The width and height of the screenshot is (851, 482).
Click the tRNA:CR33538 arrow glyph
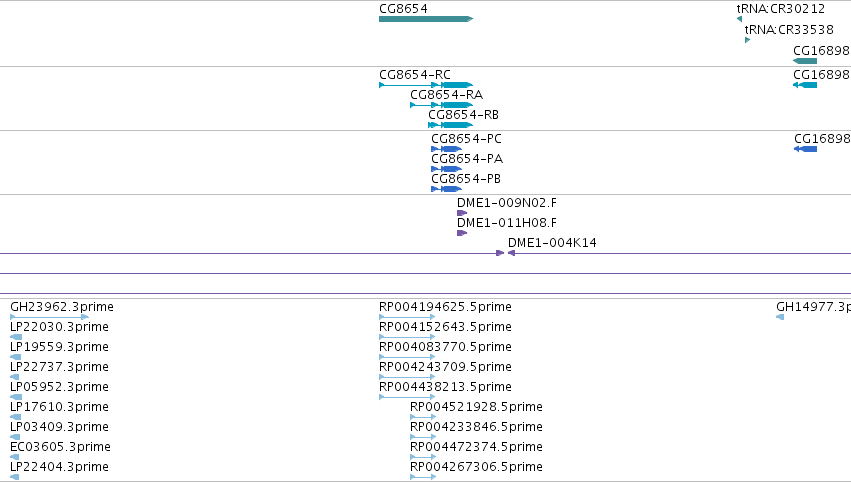click(x=747, y=40)
